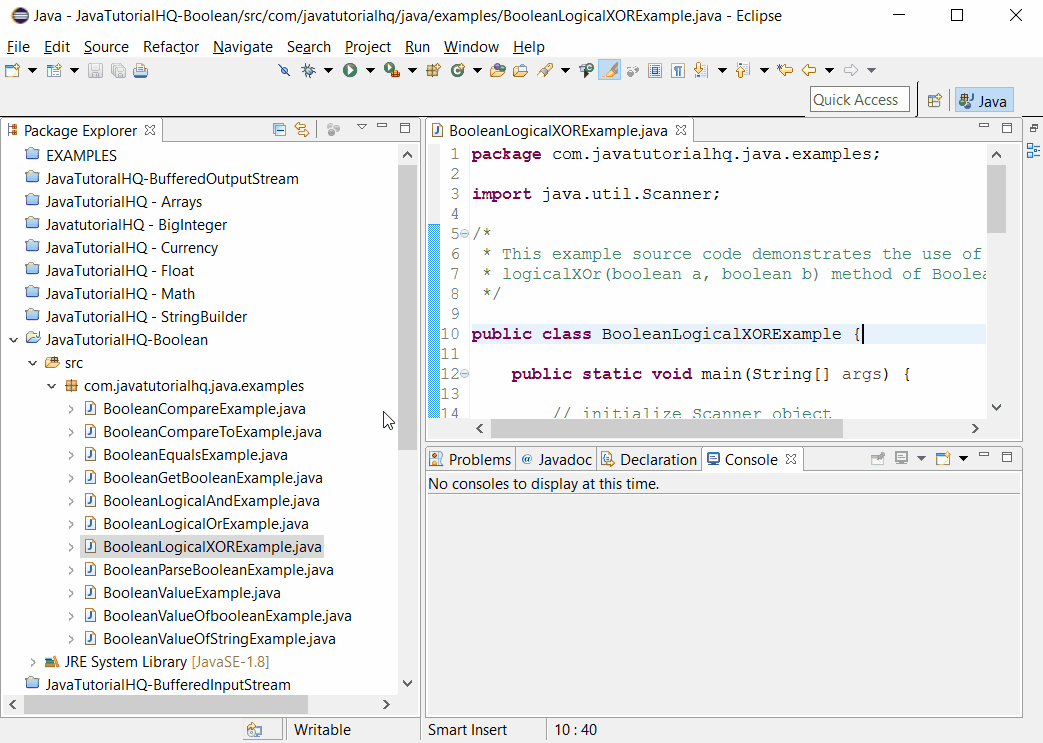Click the New Java Package icon
The height and width of the screenshot is (743, 1043).
coord(434,70)
